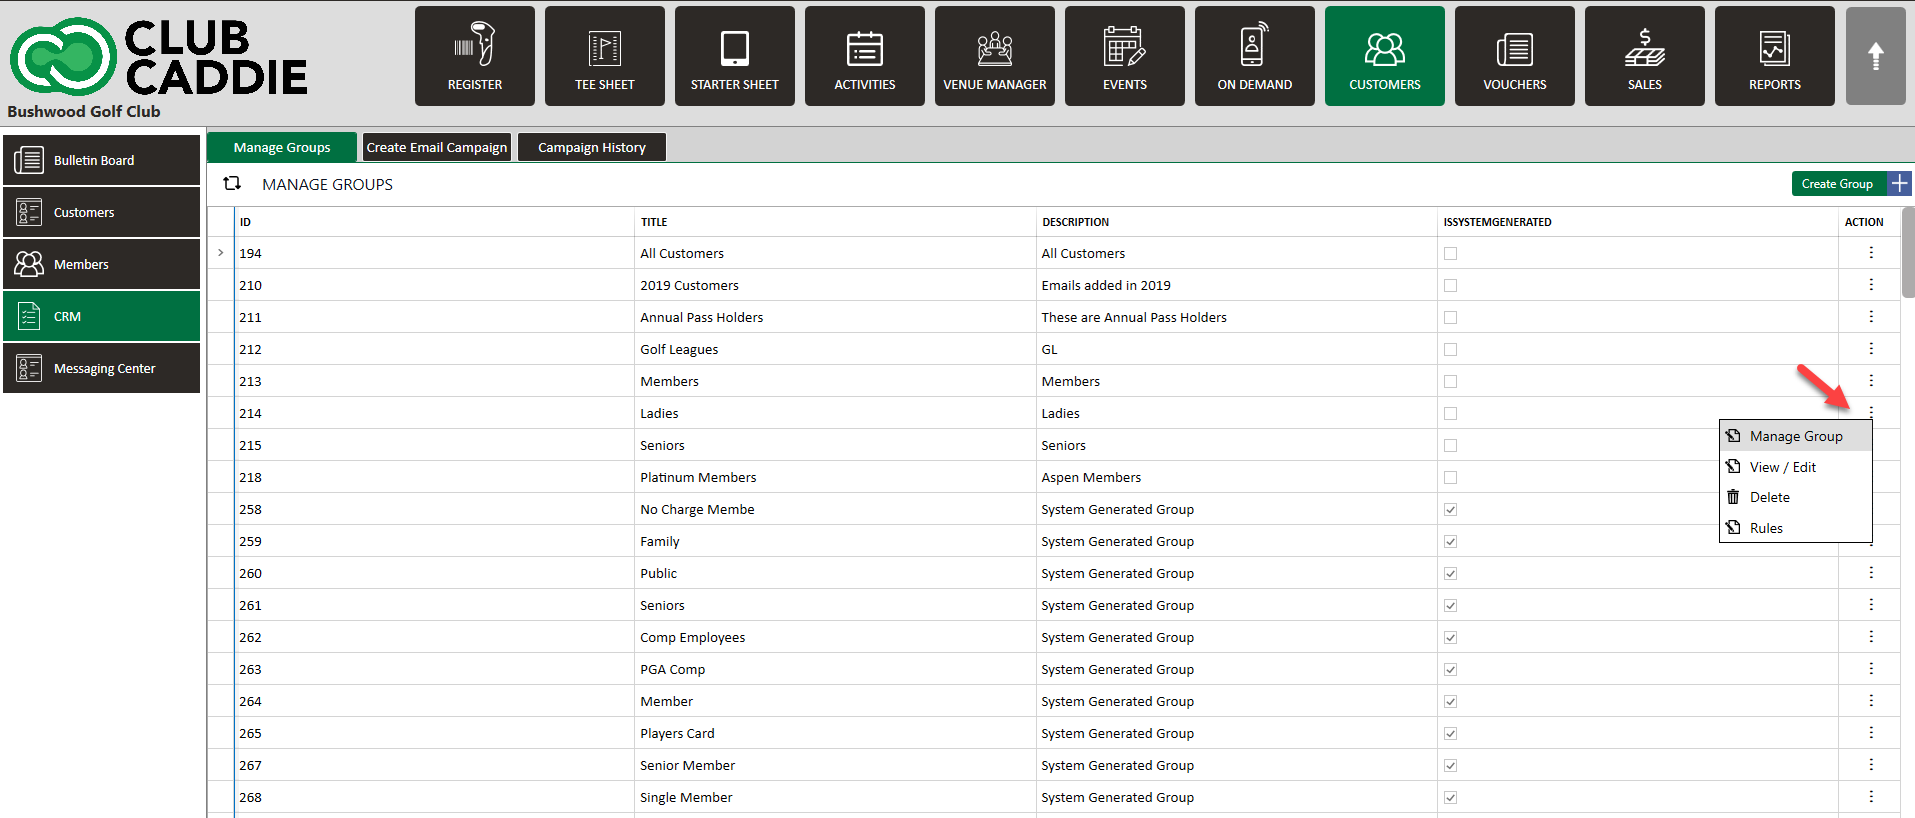Toggle system-generated checkbox for All Customers row
Screen dimensions: 1915x818
(1450, 254)
